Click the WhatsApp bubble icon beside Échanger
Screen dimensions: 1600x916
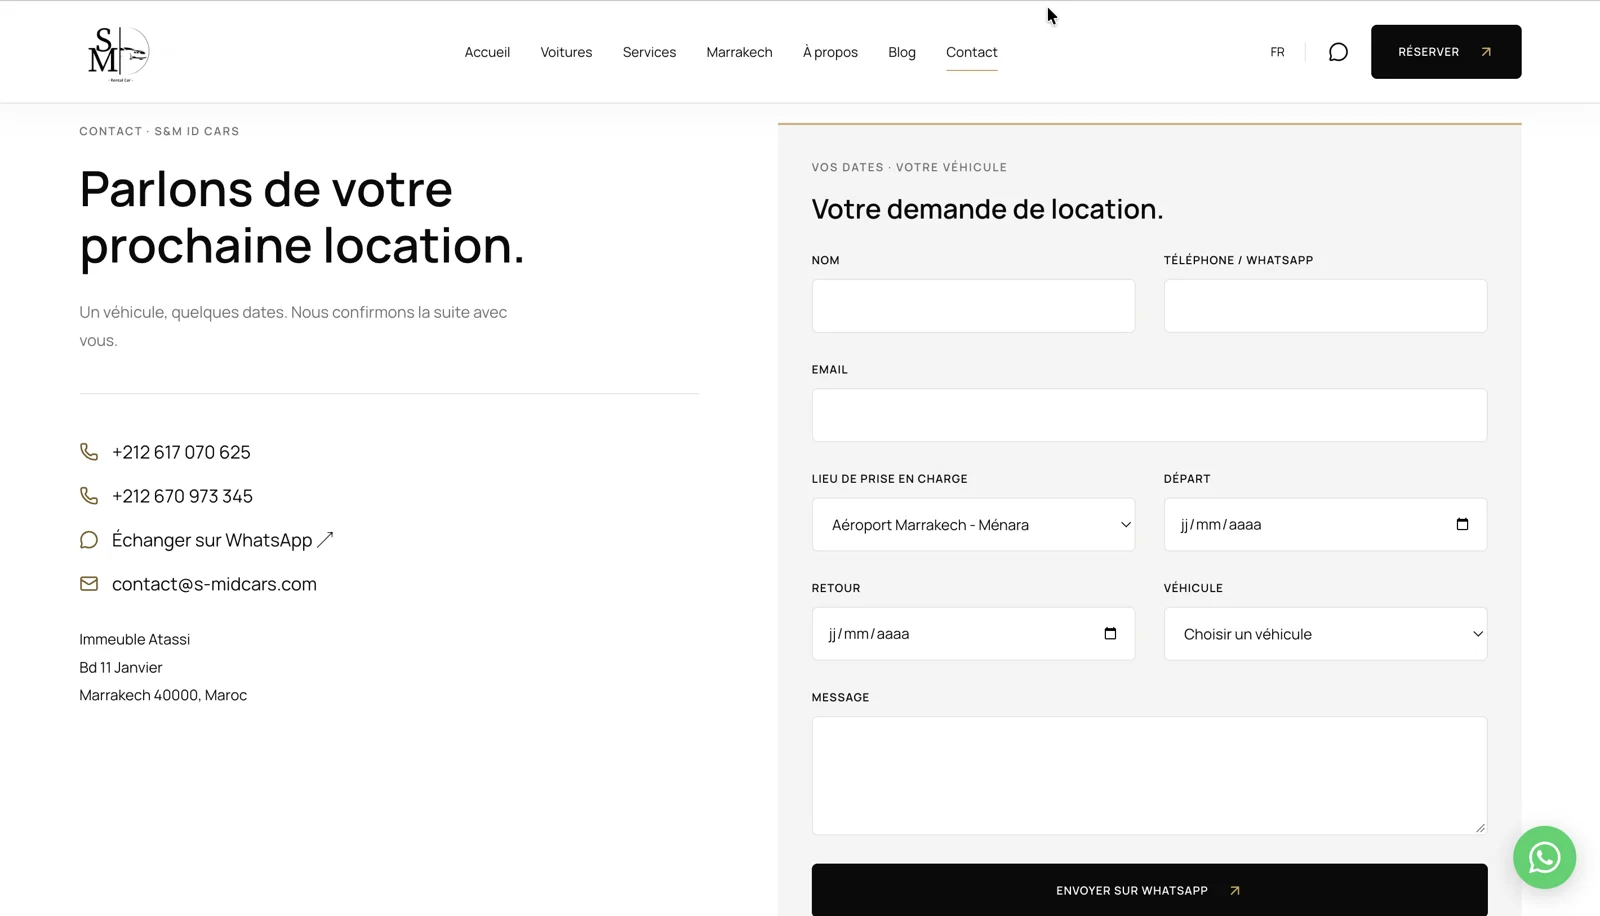pos(89,540)
